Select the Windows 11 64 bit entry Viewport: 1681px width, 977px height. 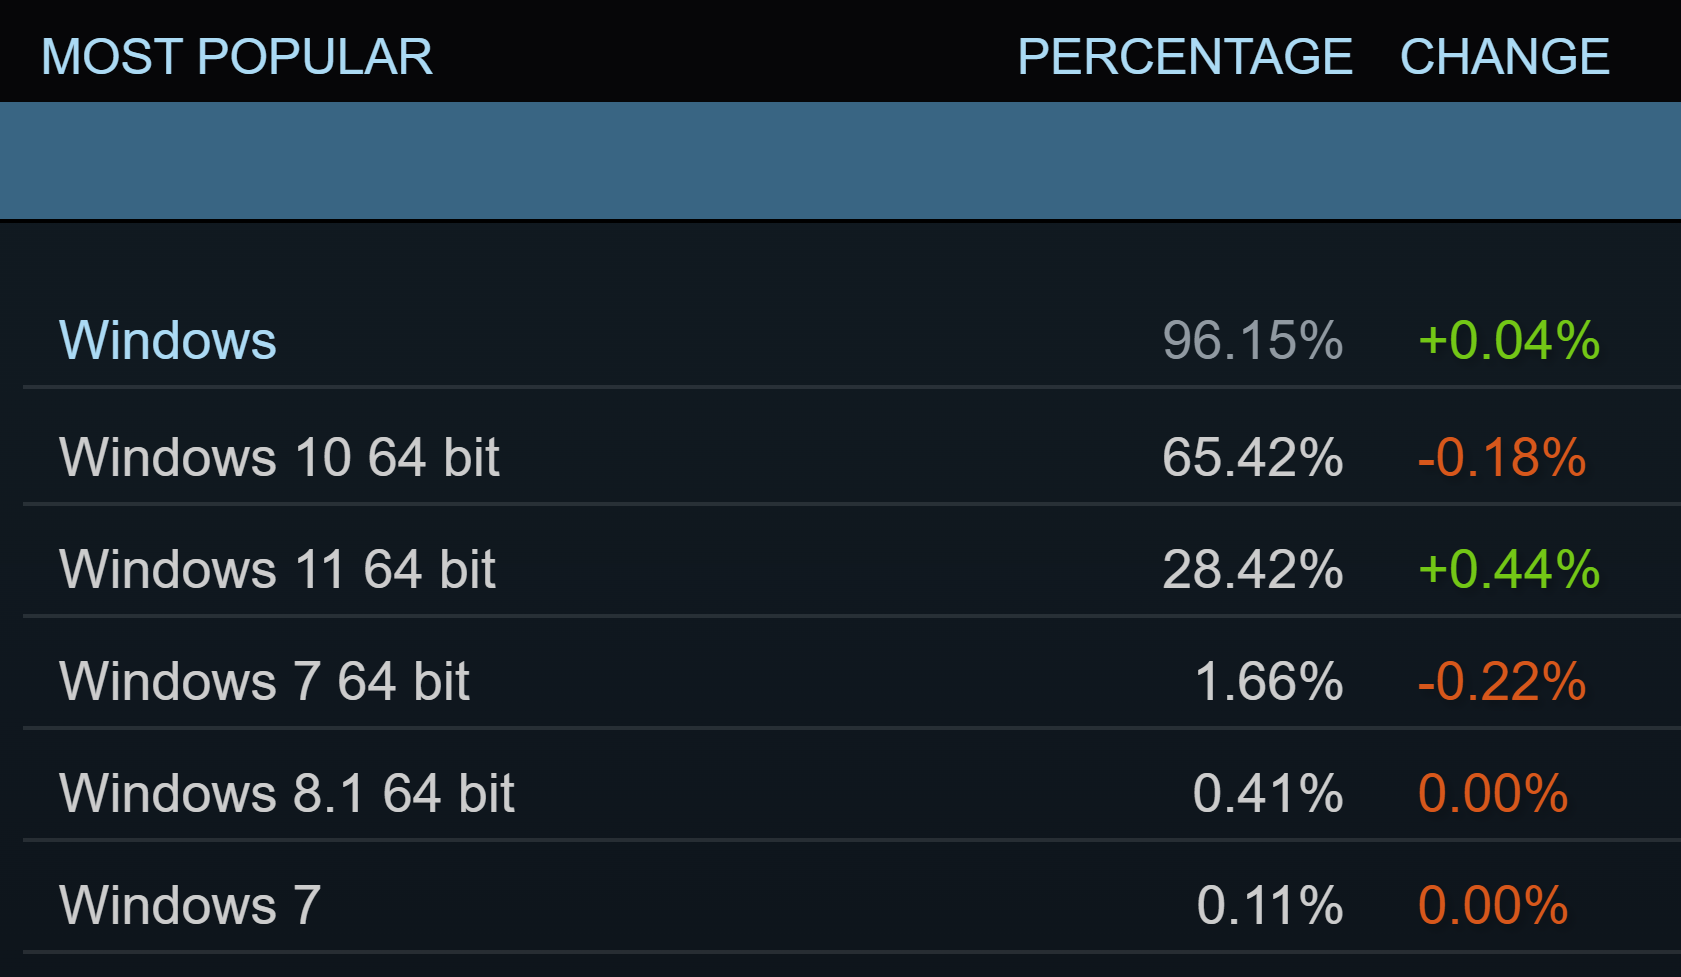pos(277,569)
